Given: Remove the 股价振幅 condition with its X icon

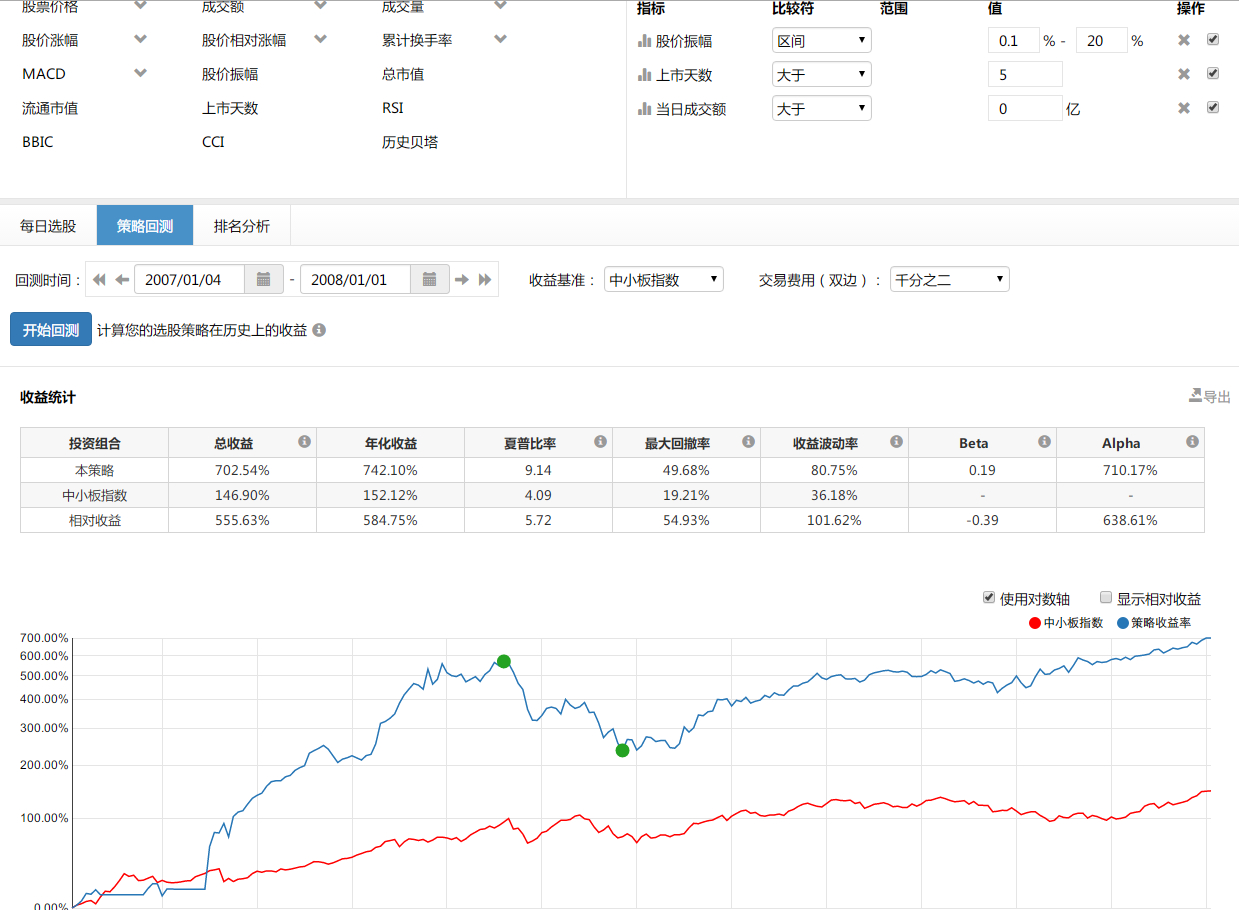Looking at the screenshot, I should click(x=1184, y=41).
